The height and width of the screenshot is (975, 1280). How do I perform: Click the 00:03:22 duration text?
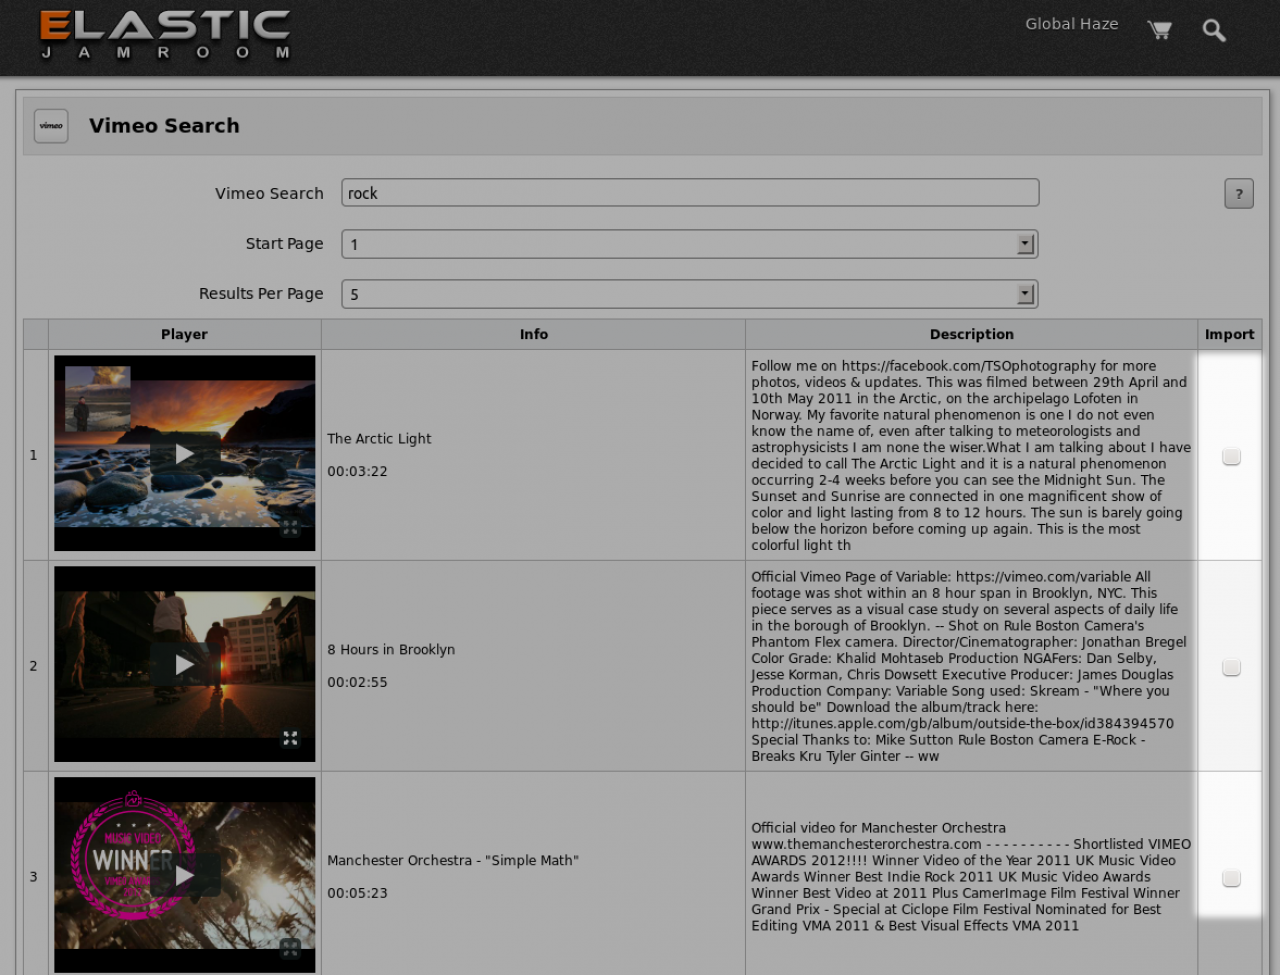pyautogui.click(x=357, y=471)
